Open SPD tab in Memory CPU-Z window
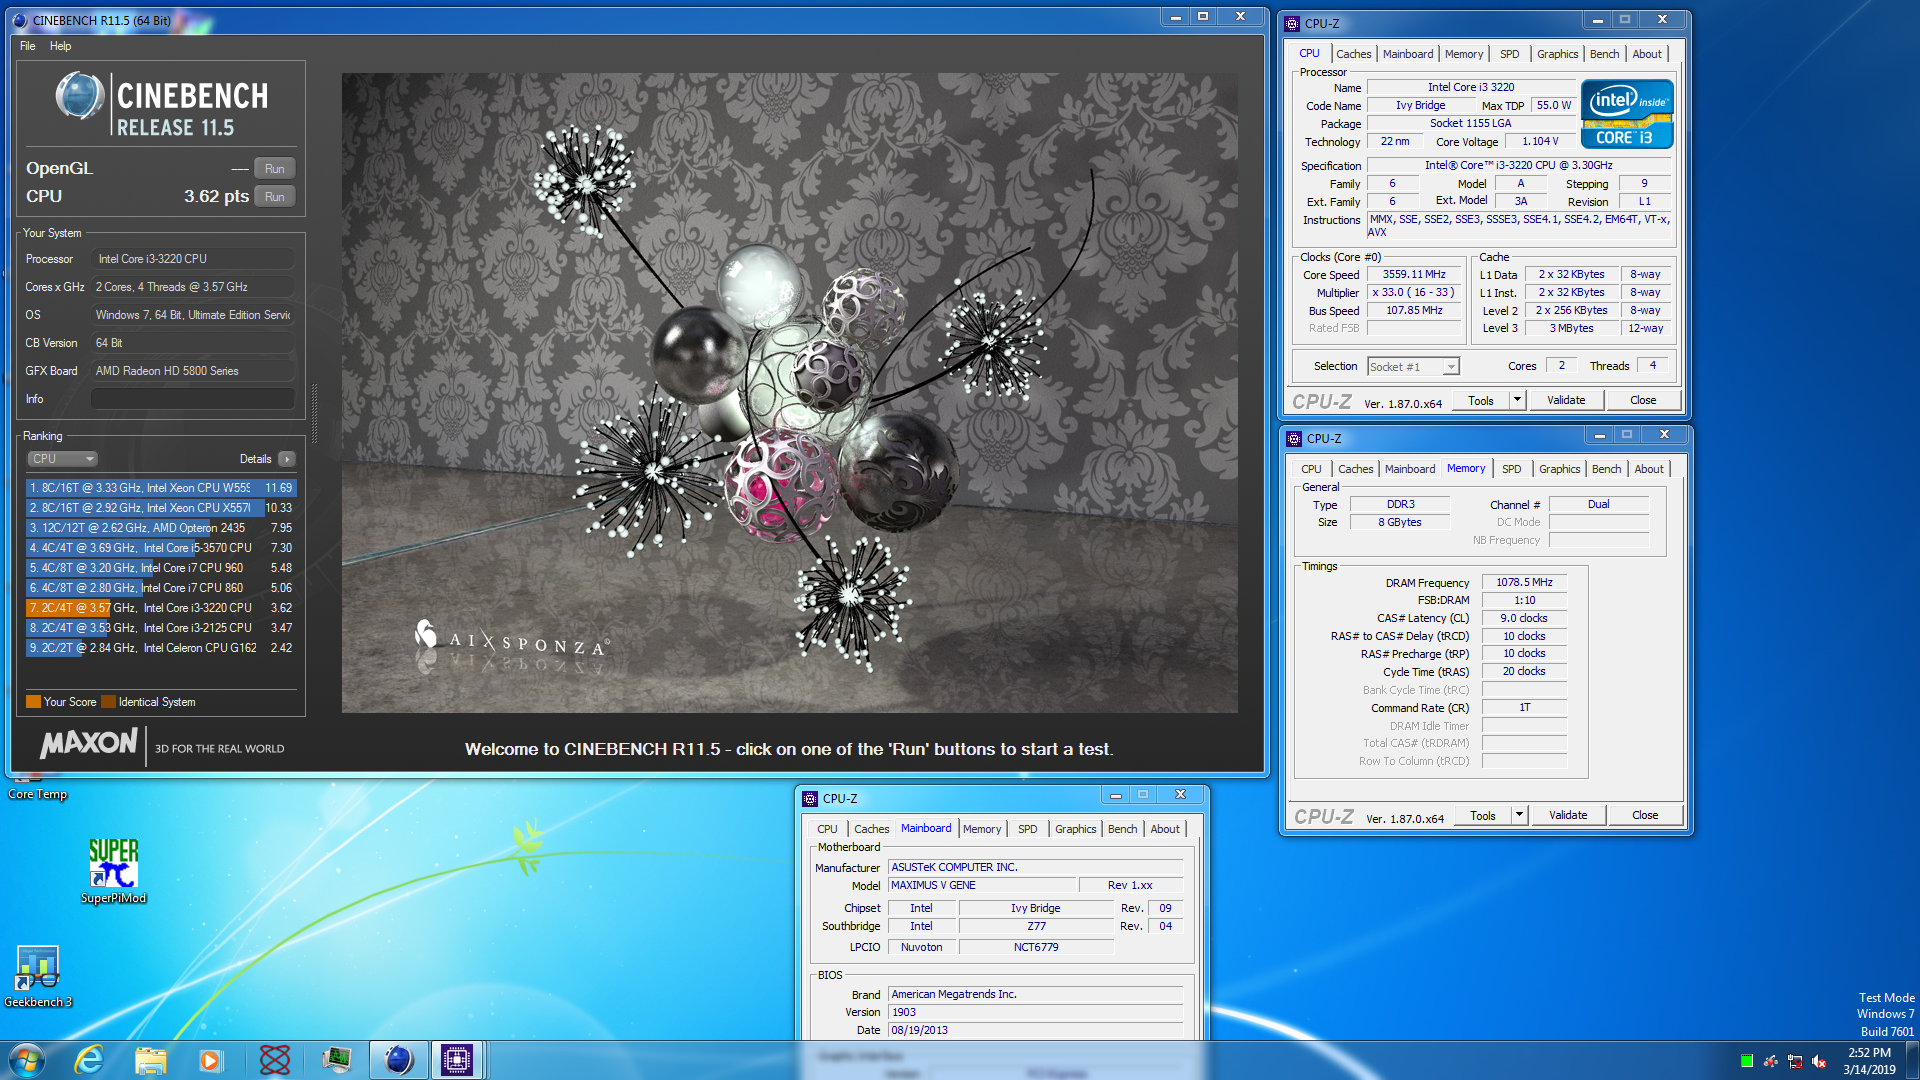The width and height of the screenshot is (1920, 1080). pyautogui.click(x=1511, y=469)
